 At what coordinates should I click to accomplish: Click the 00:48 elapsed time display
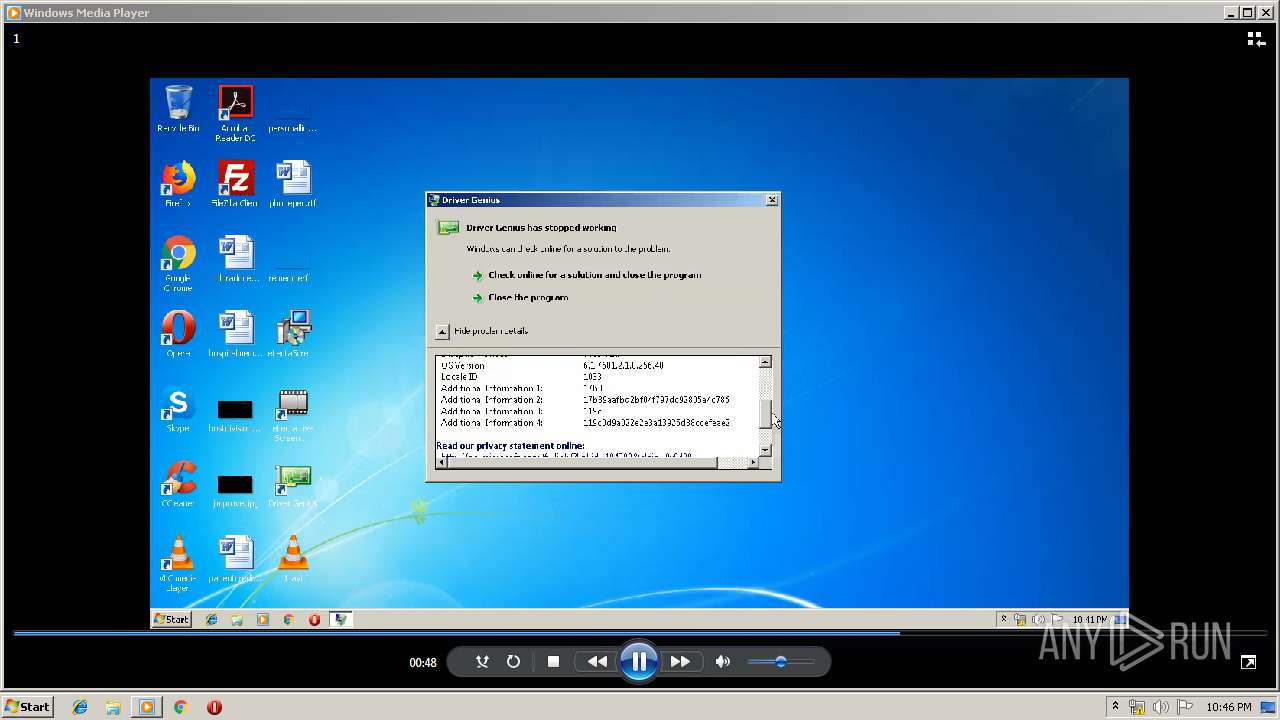point(423,662)
